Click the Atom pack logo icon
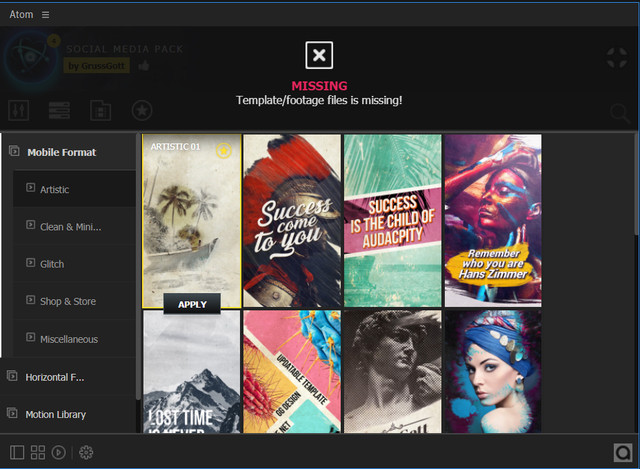The width and height of the screenshot is (640, 469). tap(31, 59)
